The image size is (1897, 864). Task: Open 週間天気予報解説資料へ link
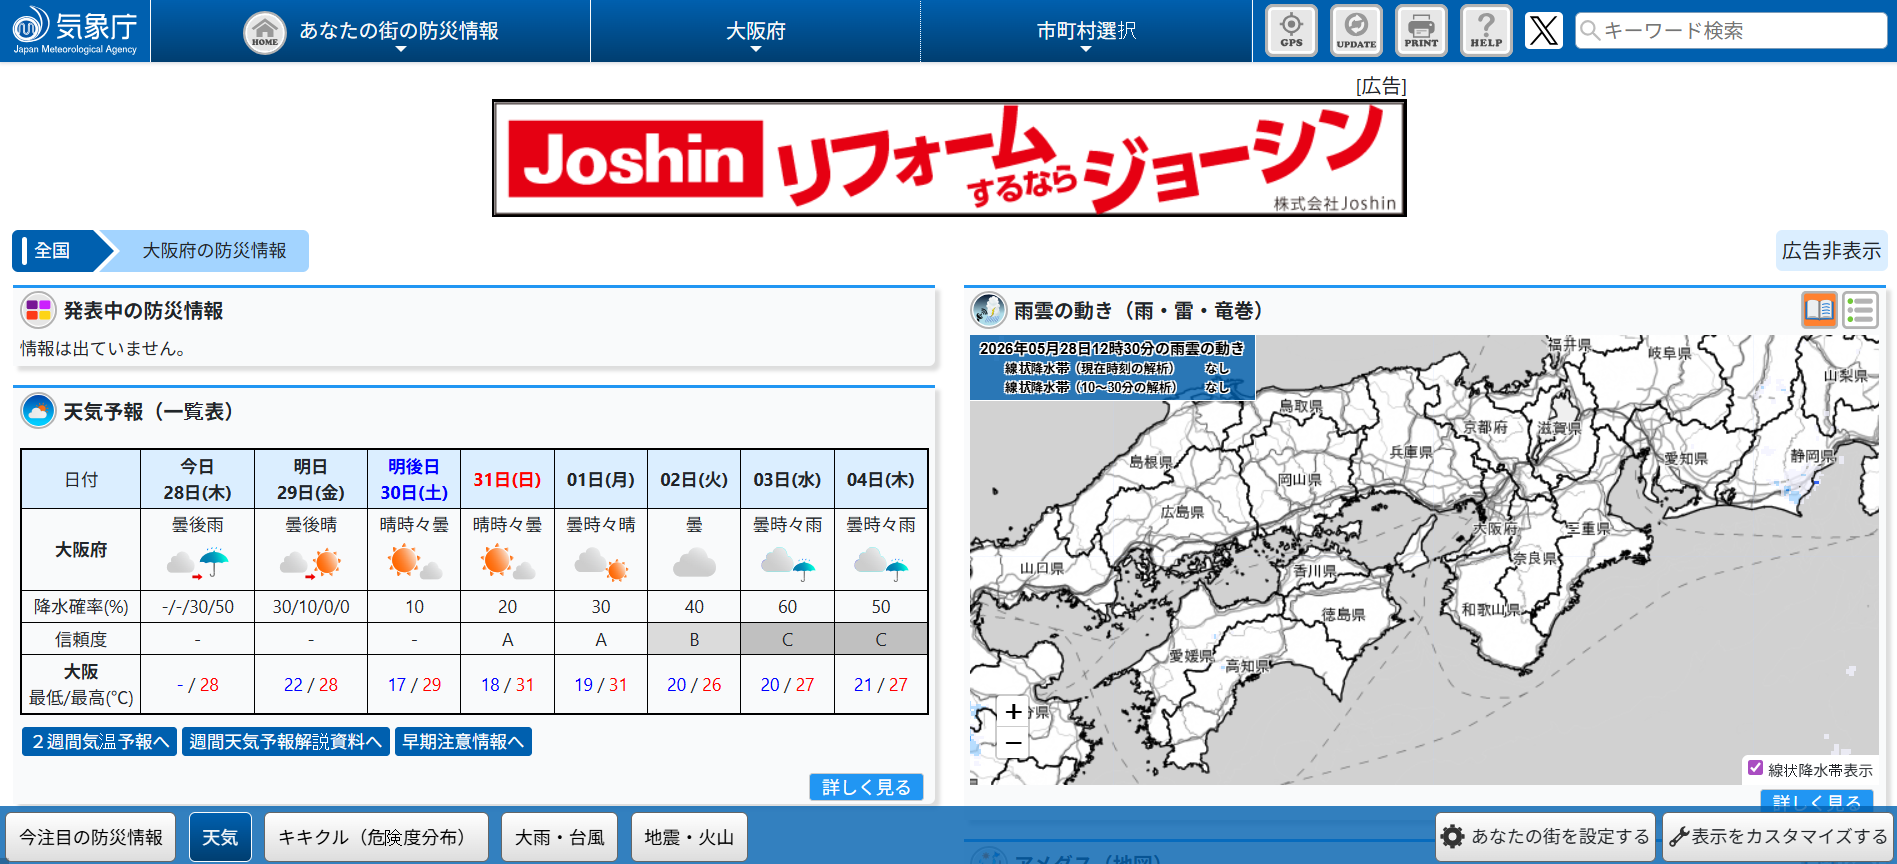tap(286, 742)
